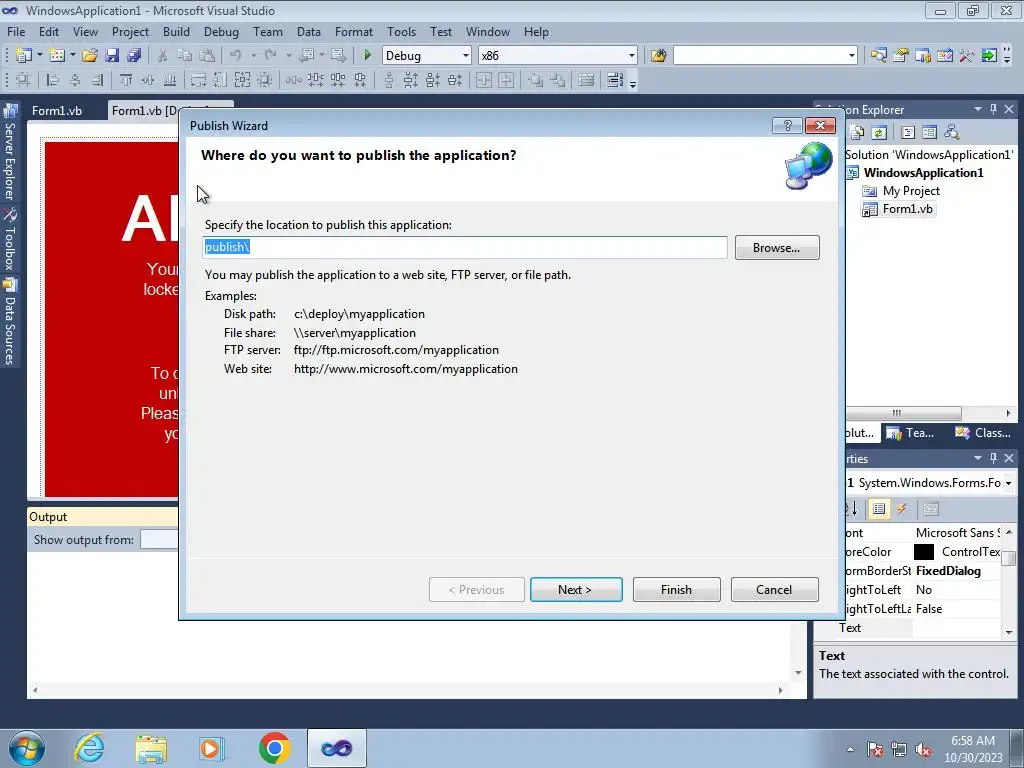Open the Debug menu
Screen dimensions: 1024x768
click(x=221, y=31)
